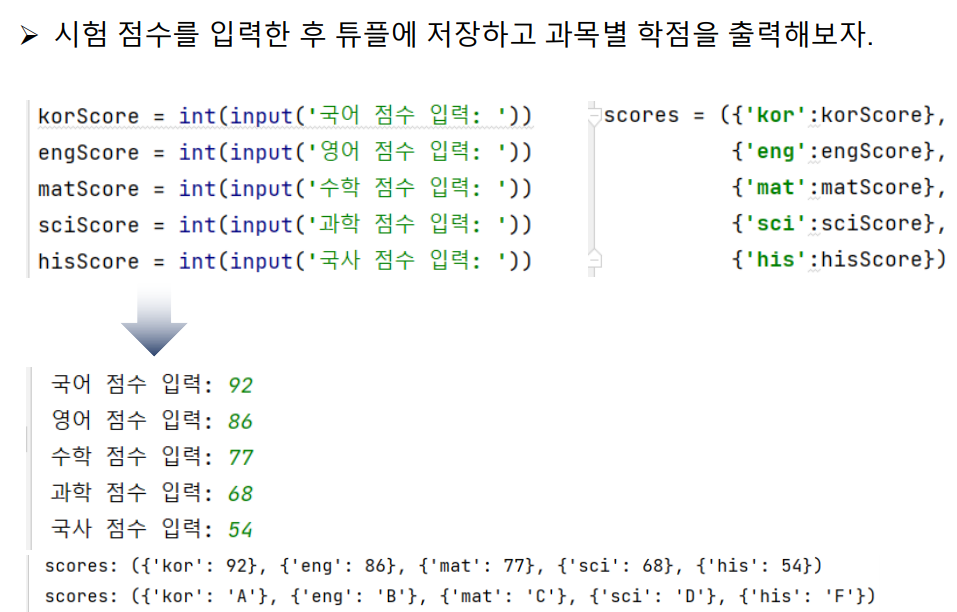957x612 pixels.
Task: Click the engScore input code line
Action: pyautogui.click(x=285, y=152)
